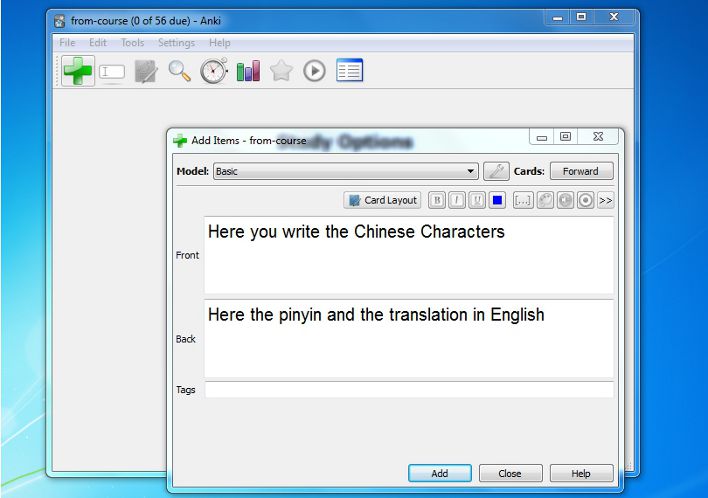
Task: Click the Add button
Action: (x=440, y=473)
